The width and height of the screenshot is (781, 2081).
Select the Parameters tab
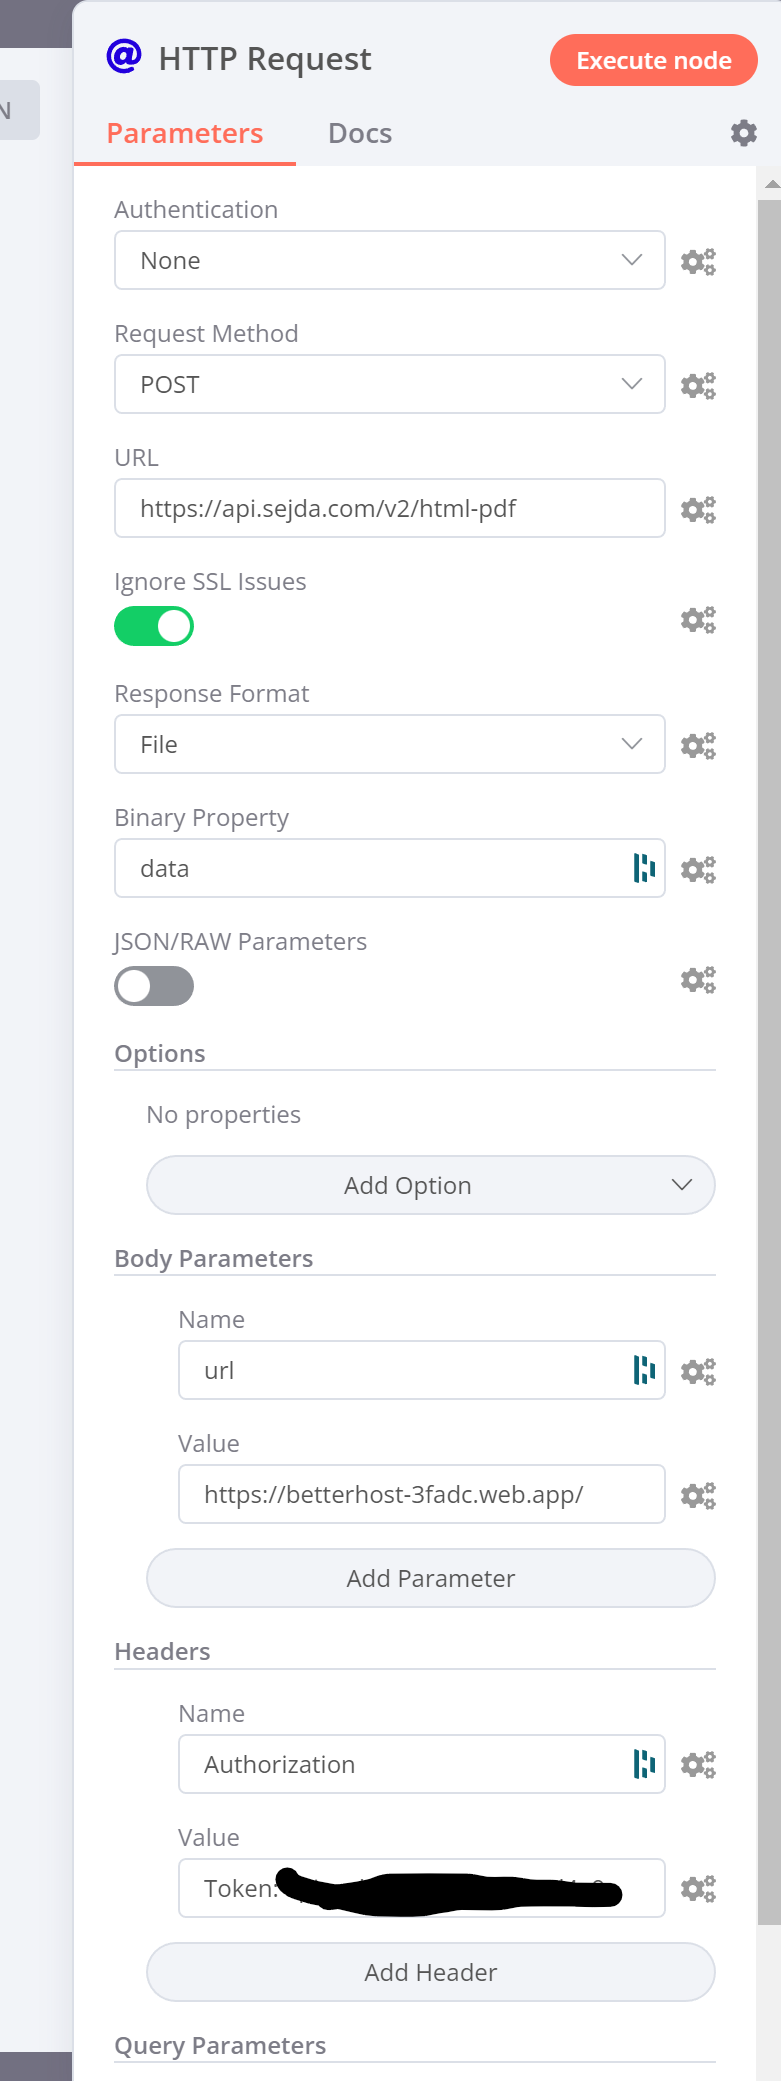click(x=185, y=134)
